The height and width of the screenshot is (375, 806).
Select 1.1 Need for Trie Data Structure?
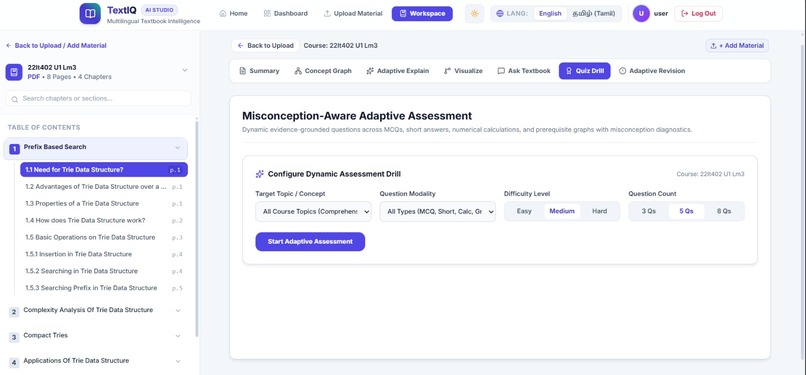click(104, 170)
